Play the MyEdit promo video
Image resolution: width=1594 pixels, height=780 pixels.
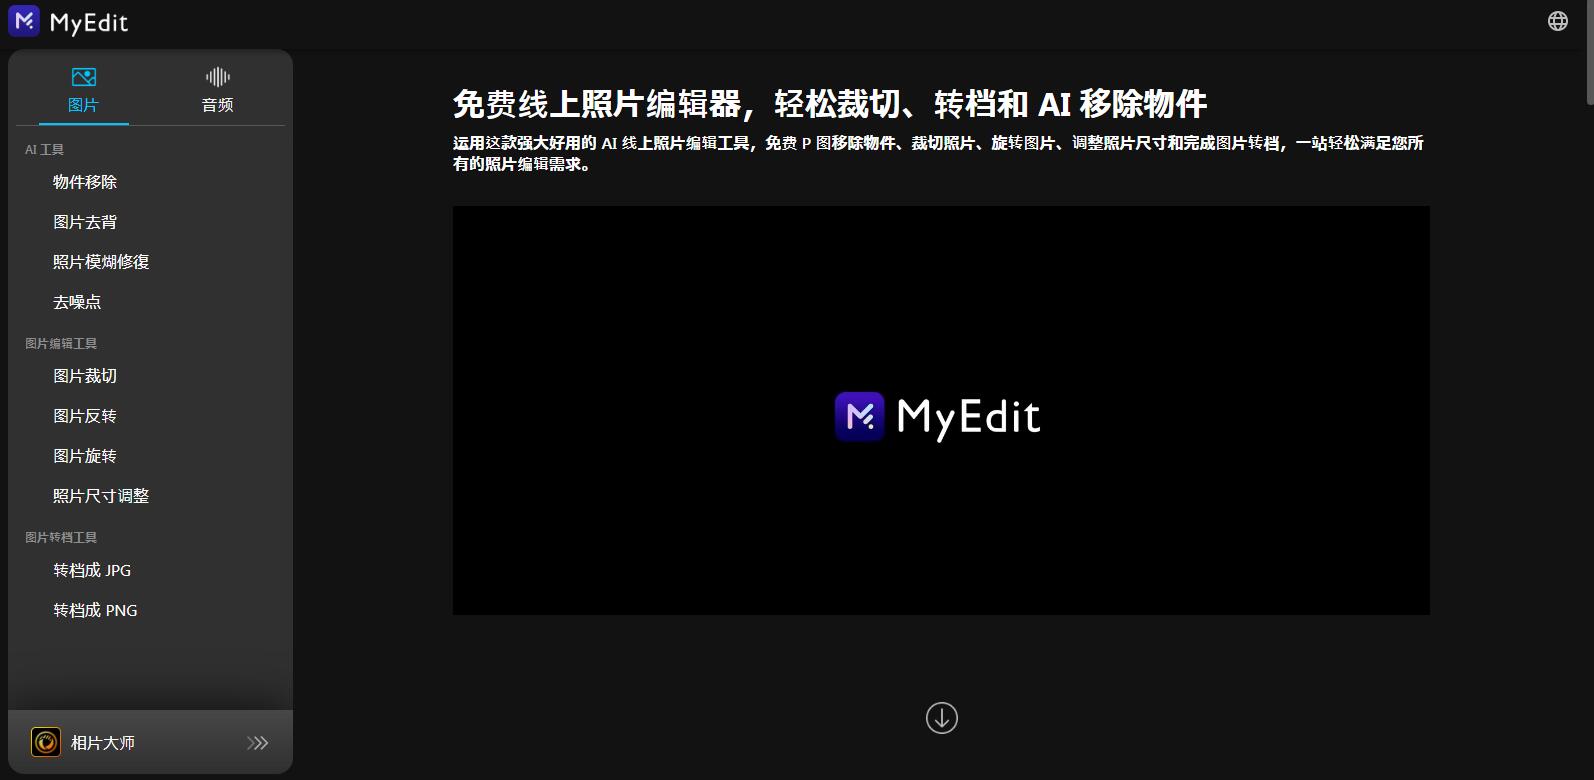click(941, 411)
